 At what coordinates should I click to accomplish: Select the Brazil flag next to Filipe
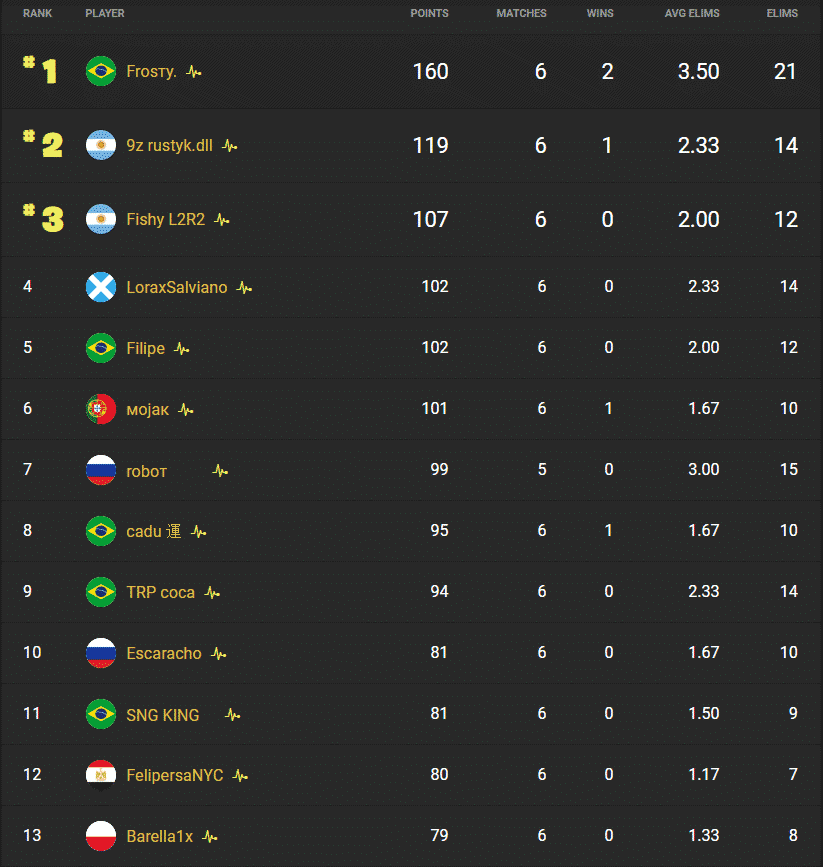[x=100, y=348]
